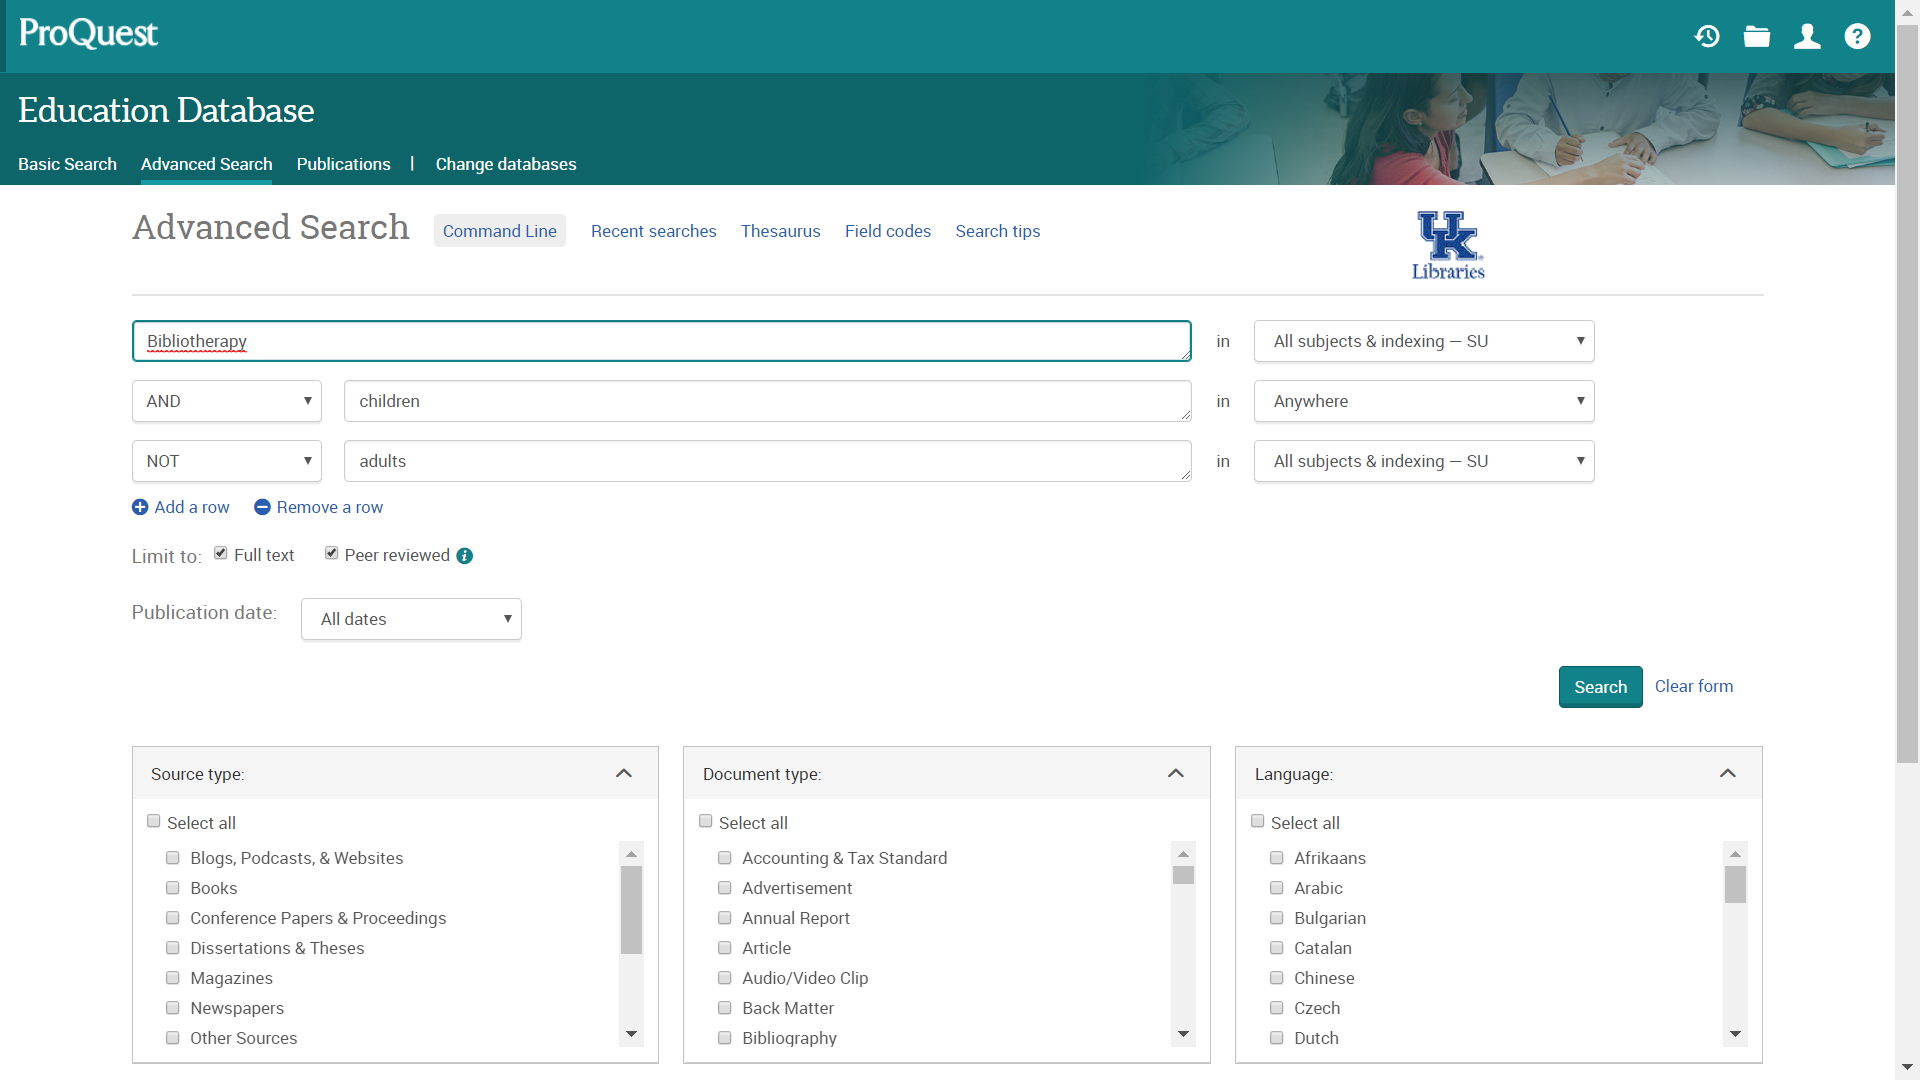Open the Publication date All dates dropdown

(x=411, y=619)
